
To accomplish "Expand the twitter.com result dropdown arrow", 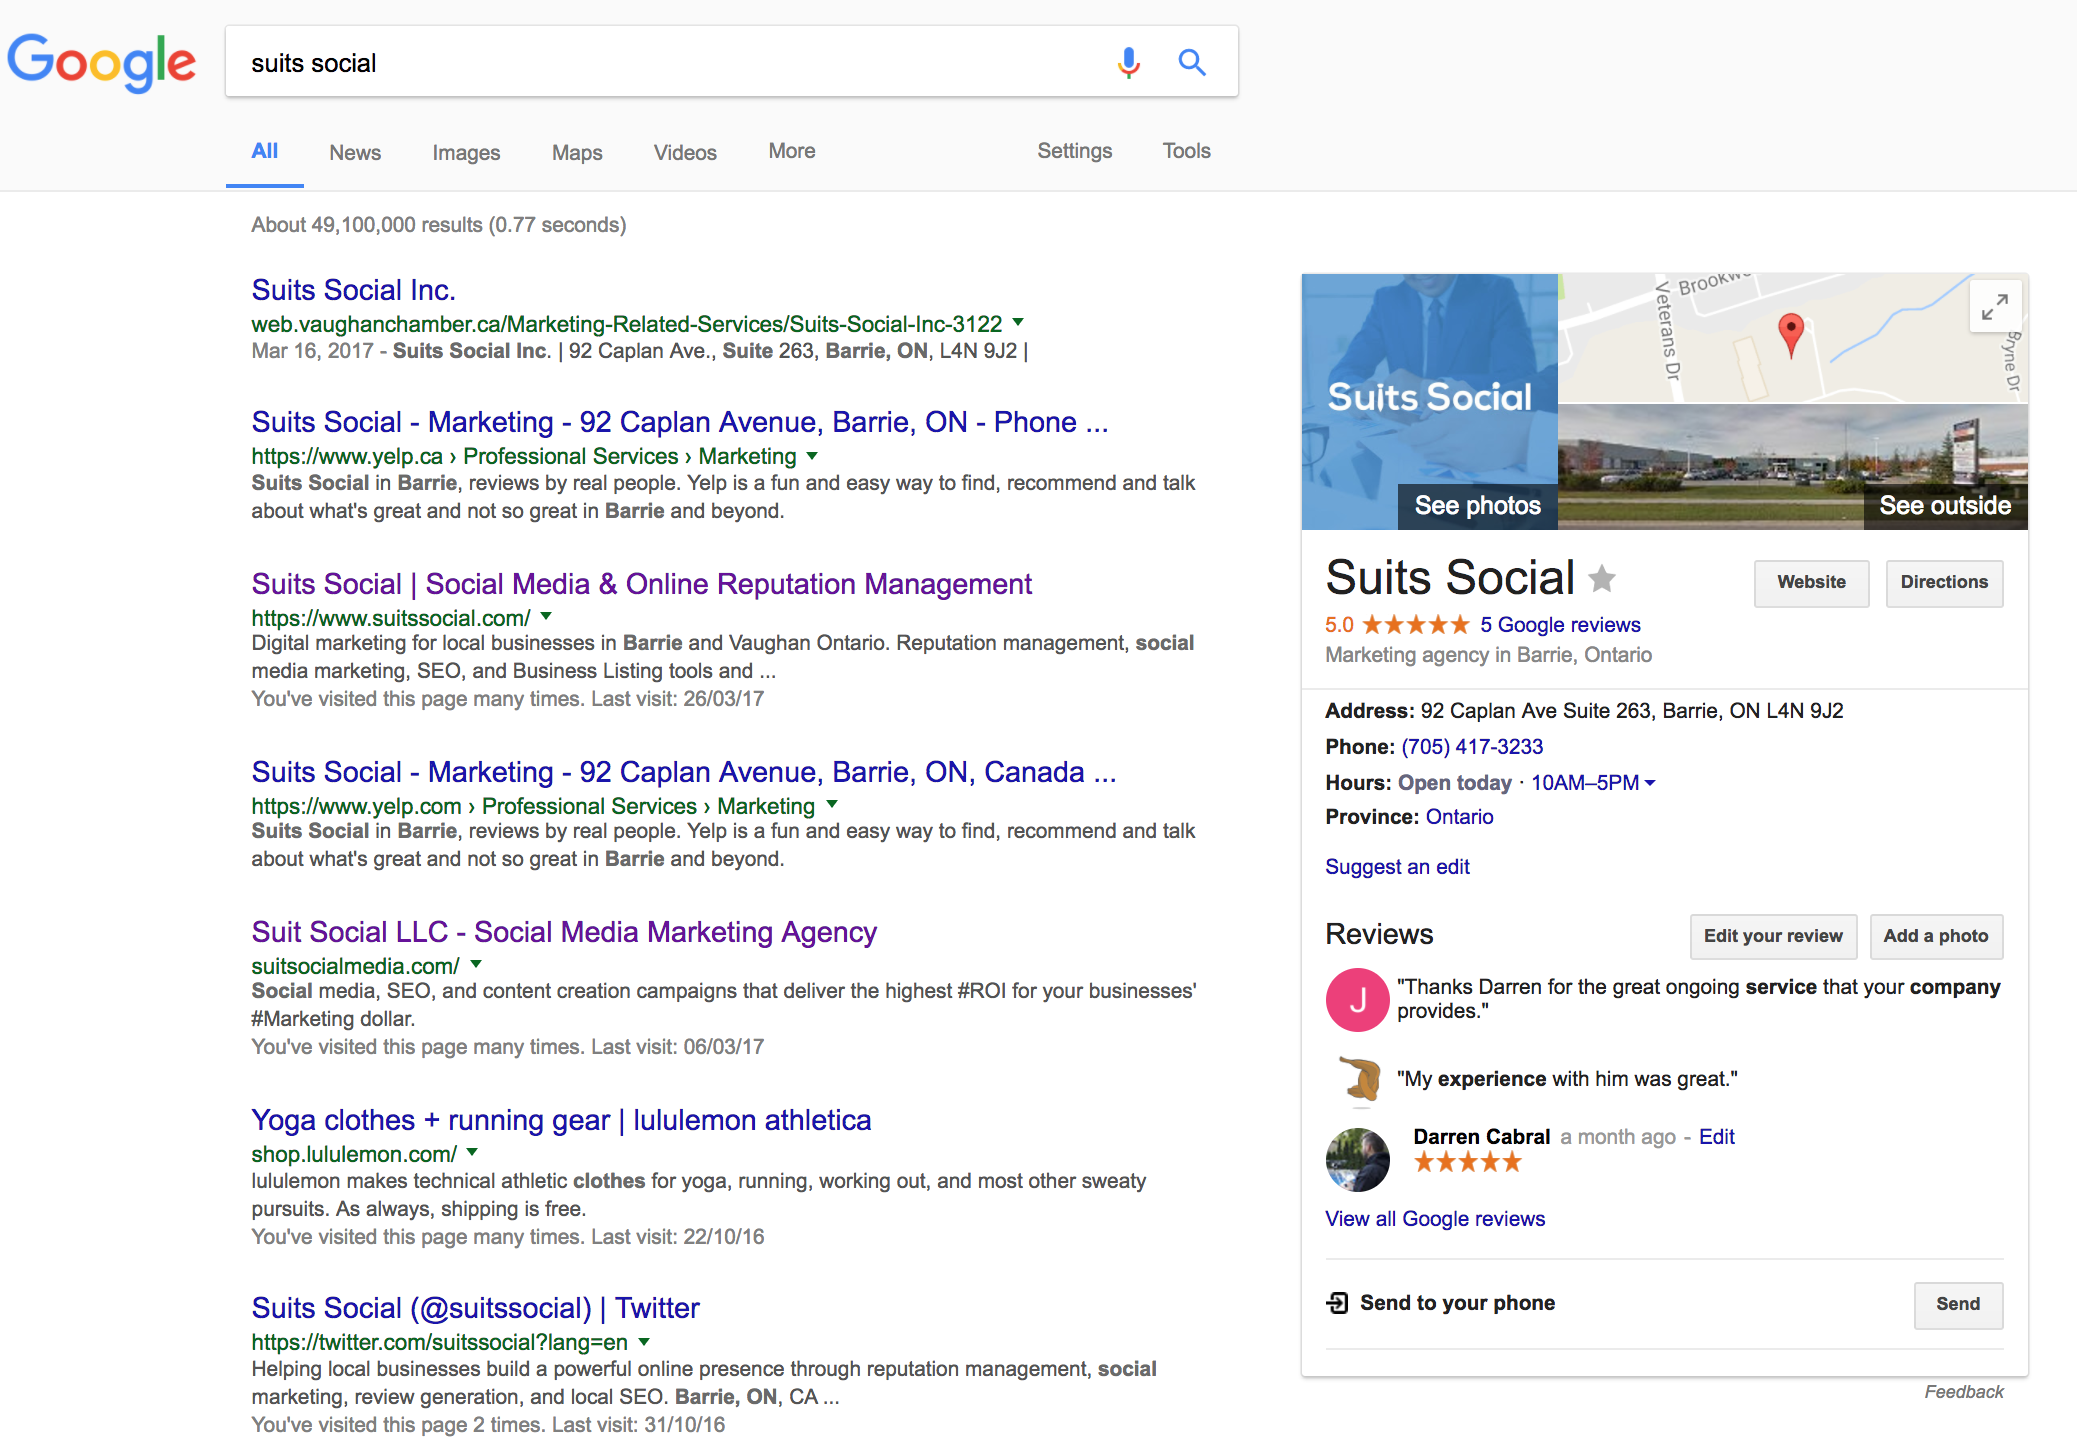I will click(644, 1341).
